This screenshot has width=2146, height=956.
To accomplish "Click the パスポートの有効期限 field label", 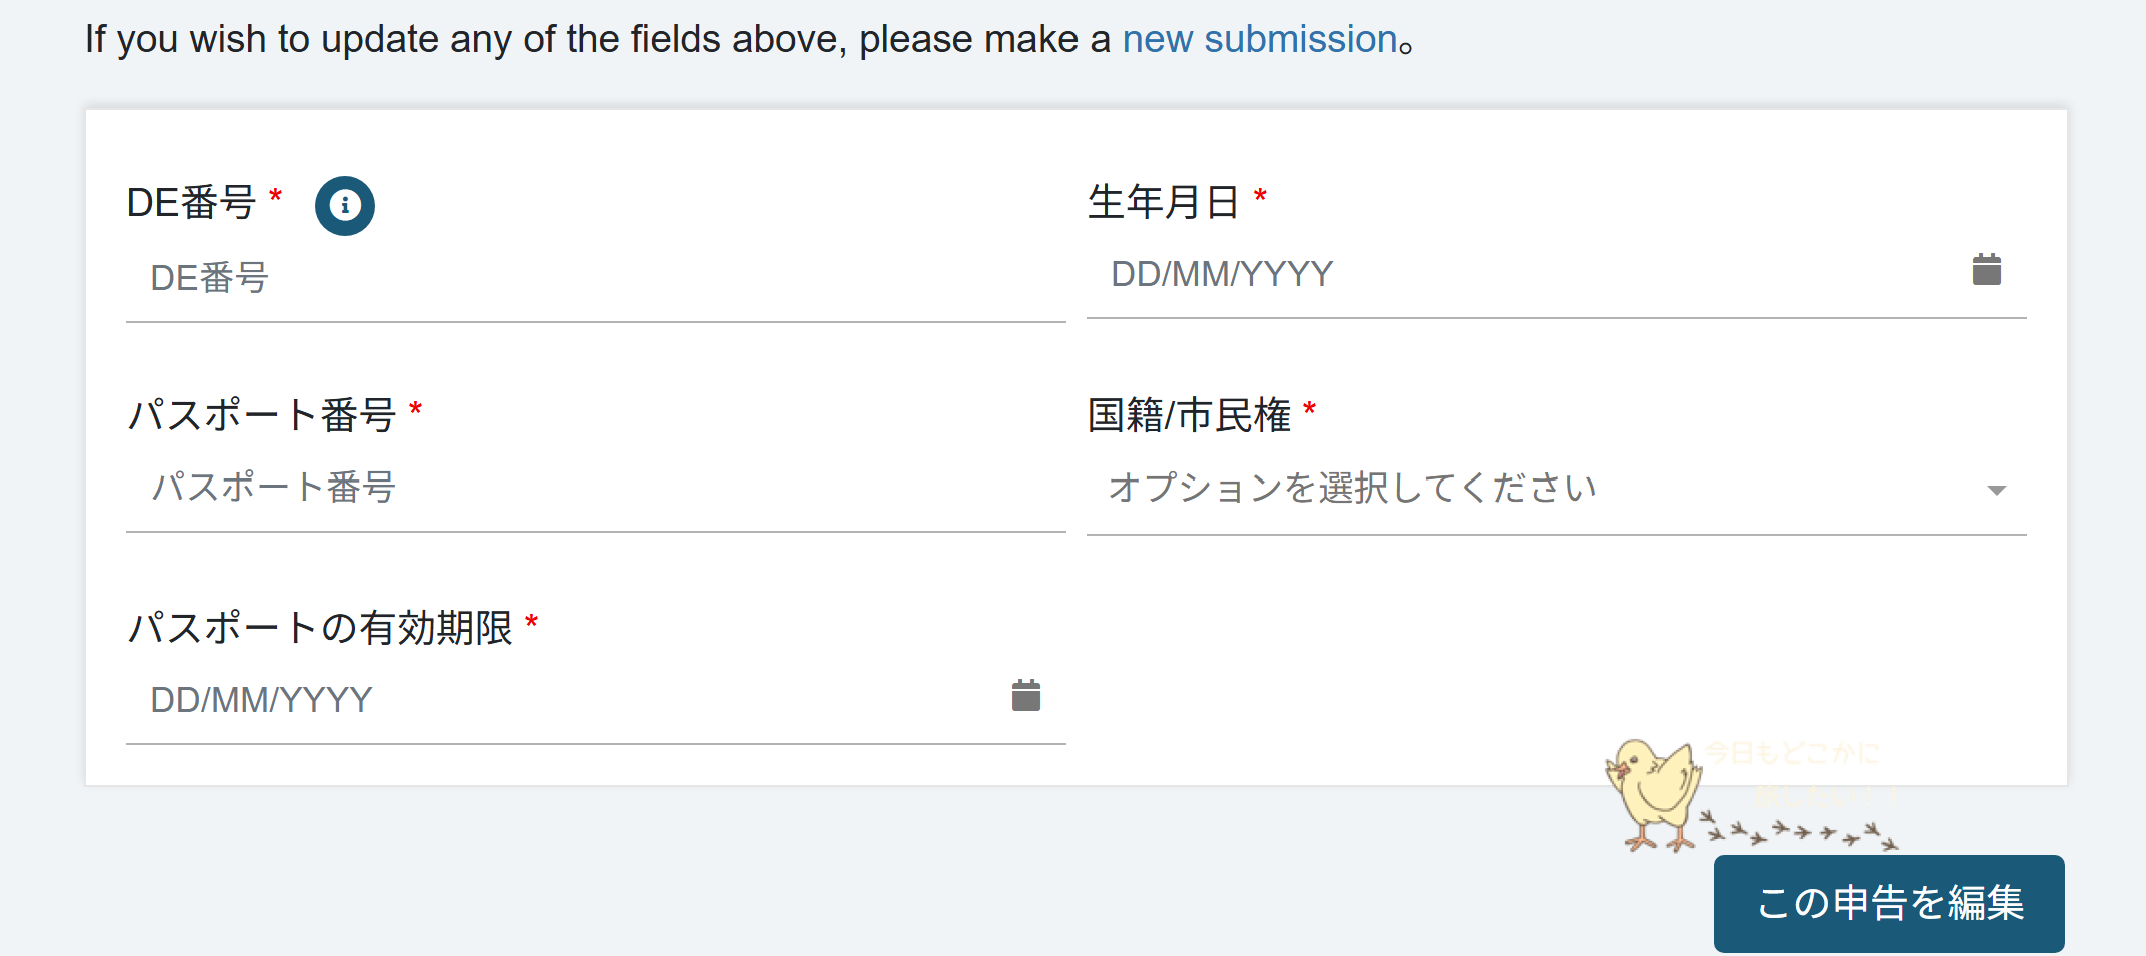I will click(x=320, y=628).
